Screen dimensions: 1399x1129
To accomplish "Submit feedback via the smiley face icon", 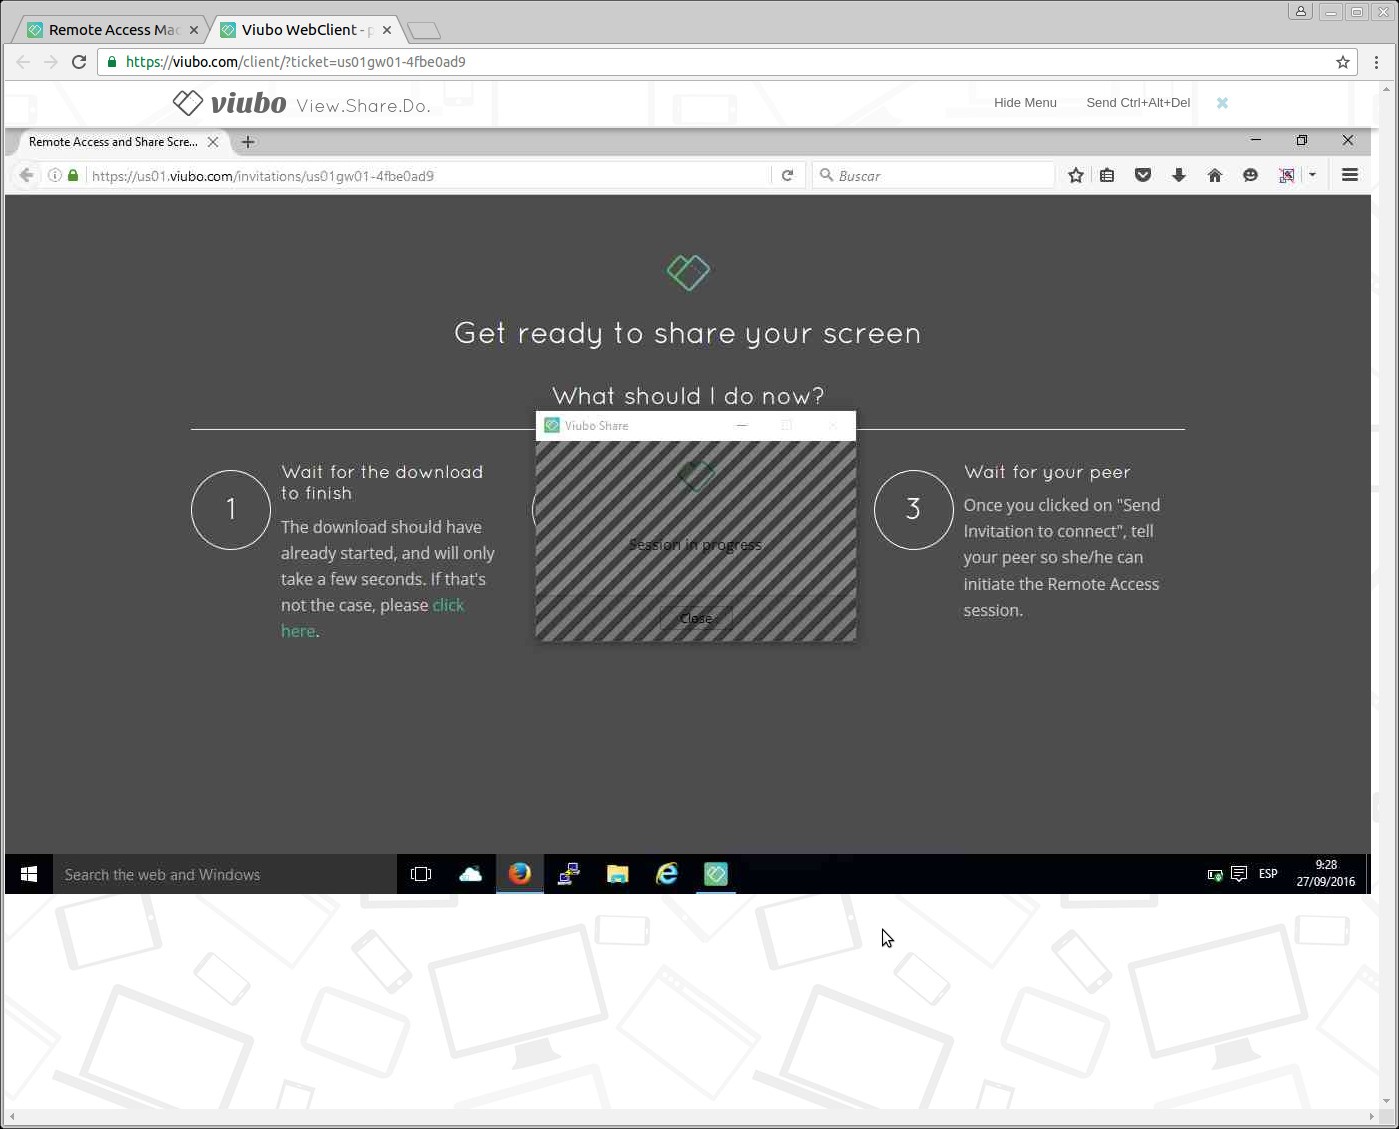I will [1250, 175].
